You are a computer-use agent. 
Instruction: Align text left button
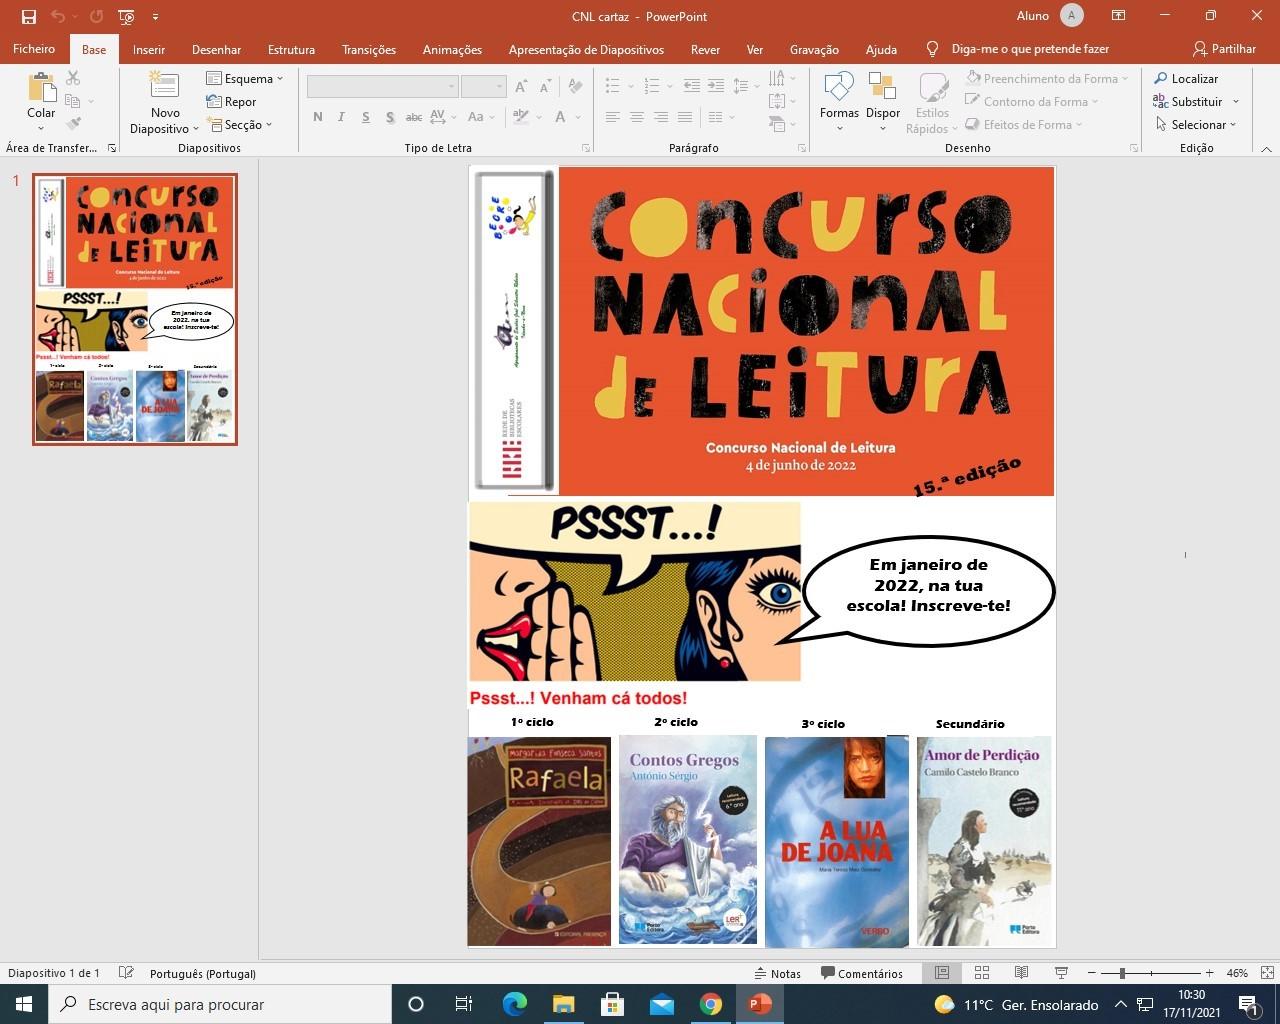613,117
